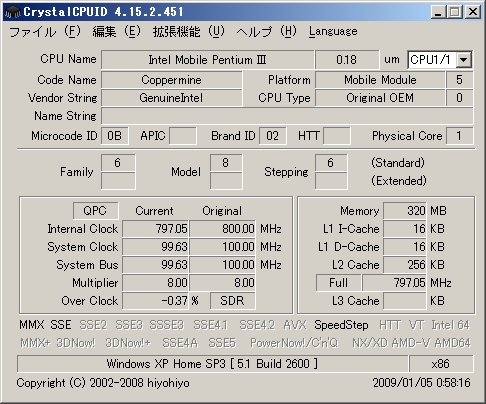This screenshot has width=486, height=404.
Task: Click the Windows XP Home SP3 OS field
Action: [x=212, y=364]
